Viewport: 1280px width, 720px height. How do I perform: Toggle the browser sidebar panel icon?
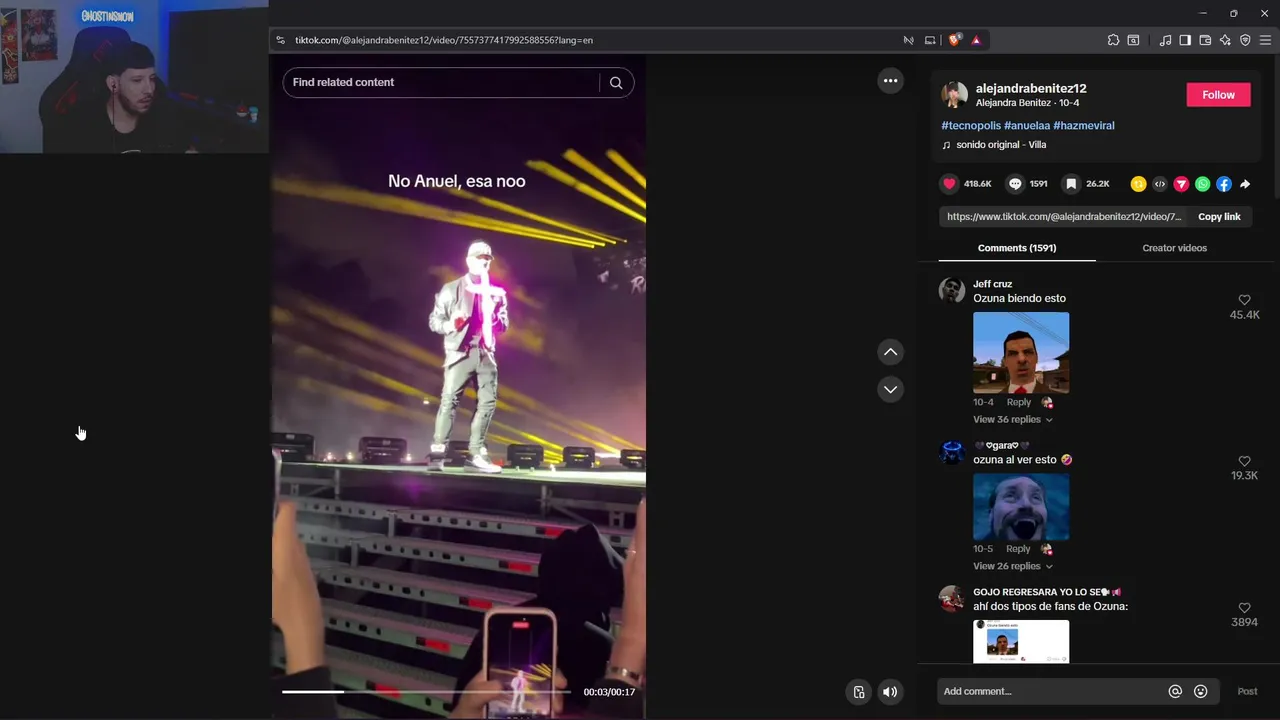[1185, 40]
